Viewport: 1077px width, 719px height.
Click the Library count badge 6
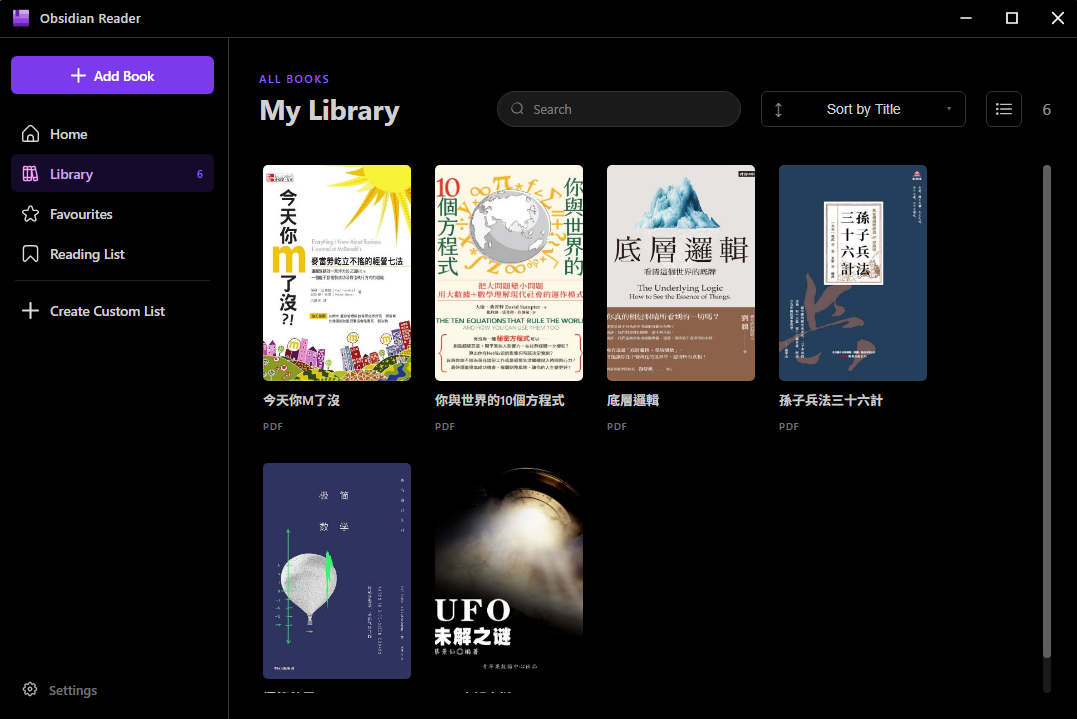point(200,174)
